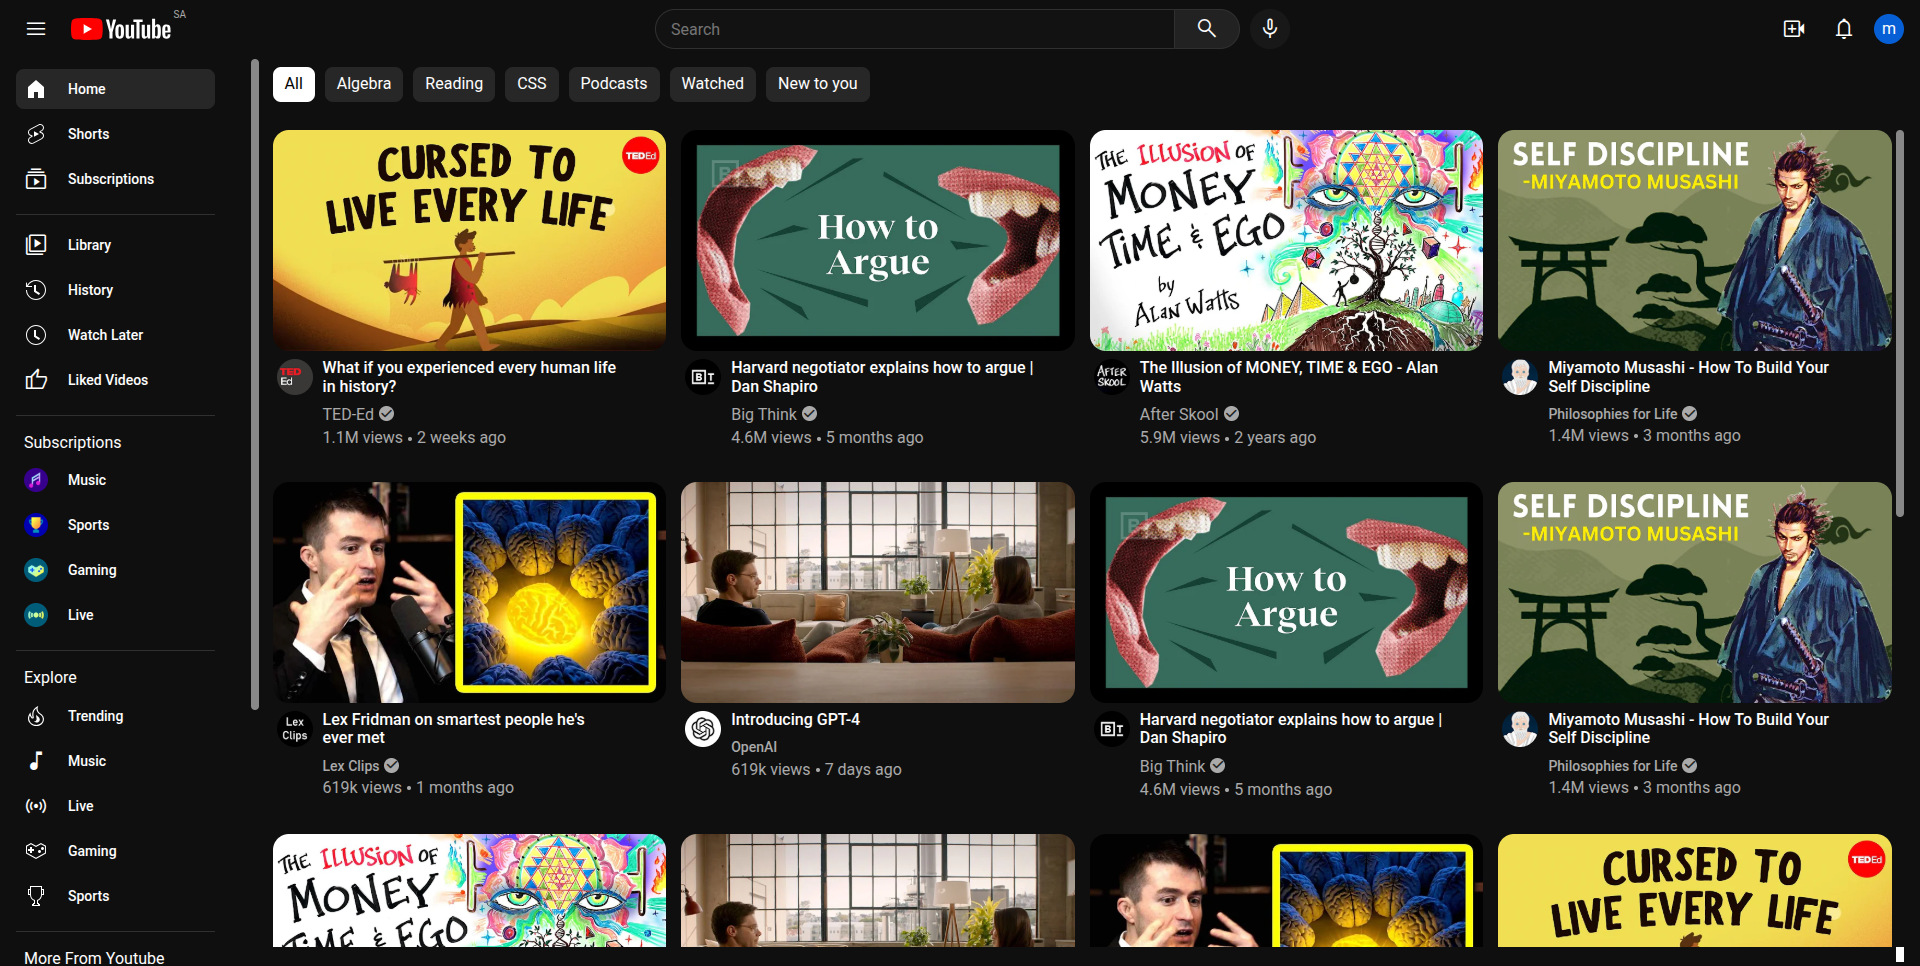Open Introducing GPT-4 video title
This screenshot has width=1920, height=966.
[795, 719]
